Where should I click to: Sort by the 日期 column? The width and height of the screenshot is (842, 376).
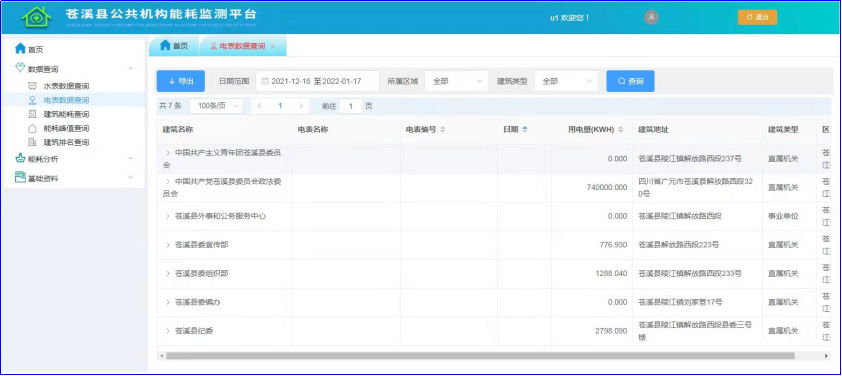525,129
